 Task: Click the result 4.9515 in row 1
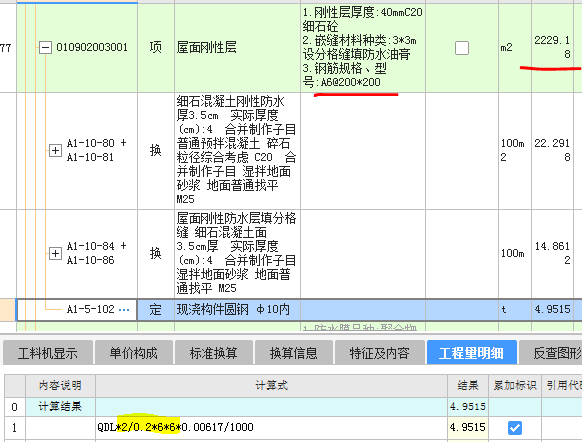(x=468, y=428)
